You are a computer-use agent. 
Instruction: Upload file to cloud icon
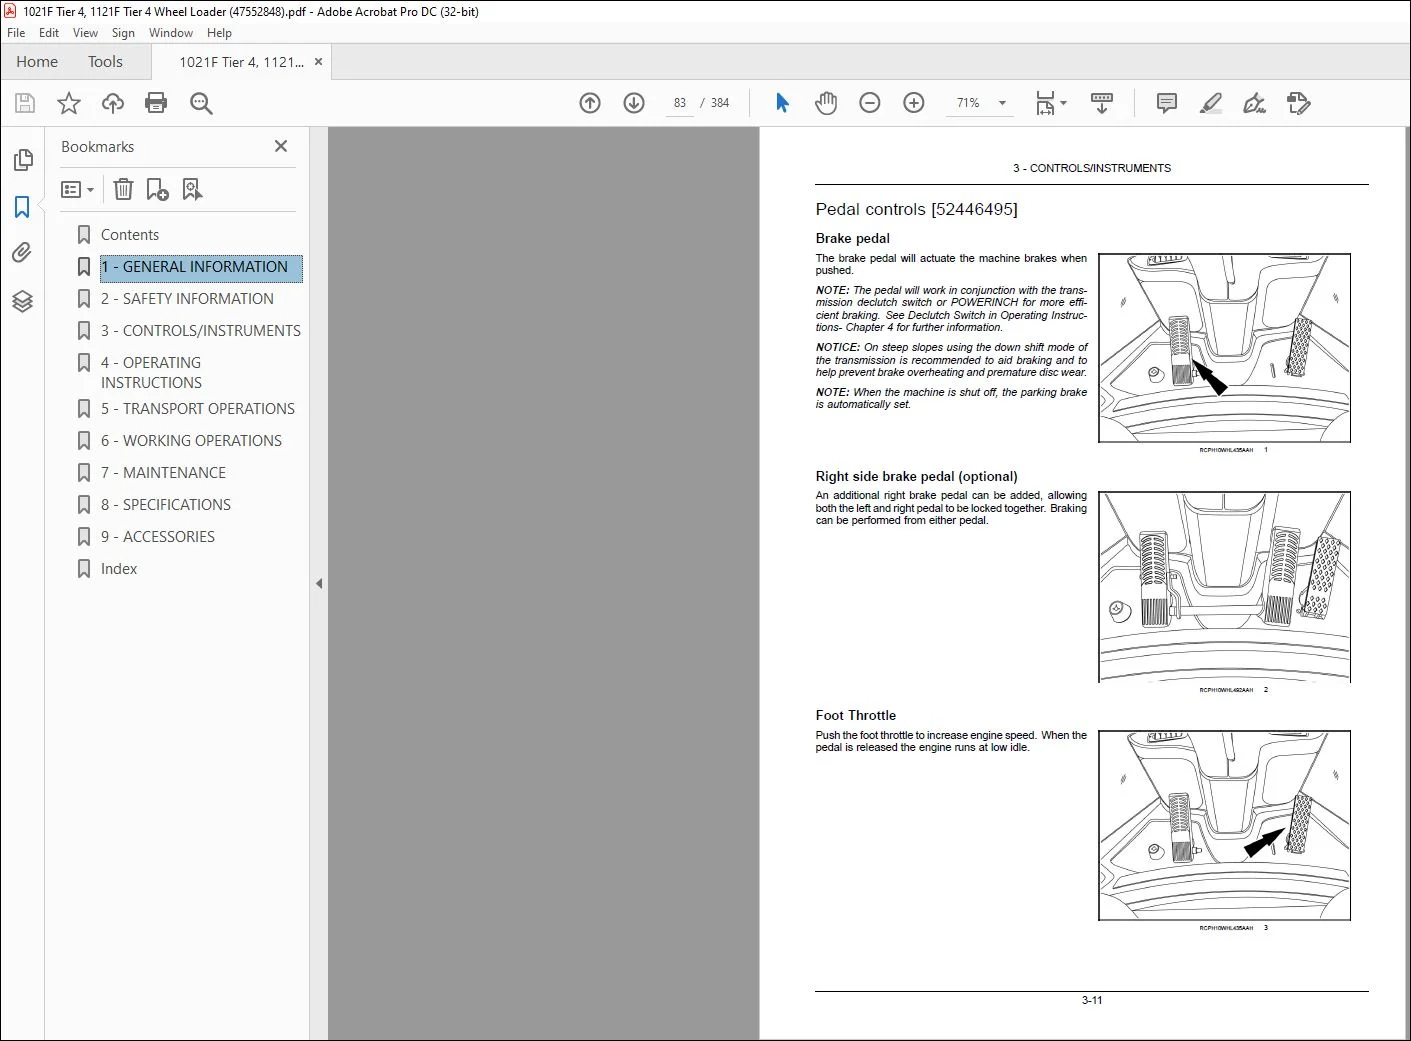coord(113,103)
